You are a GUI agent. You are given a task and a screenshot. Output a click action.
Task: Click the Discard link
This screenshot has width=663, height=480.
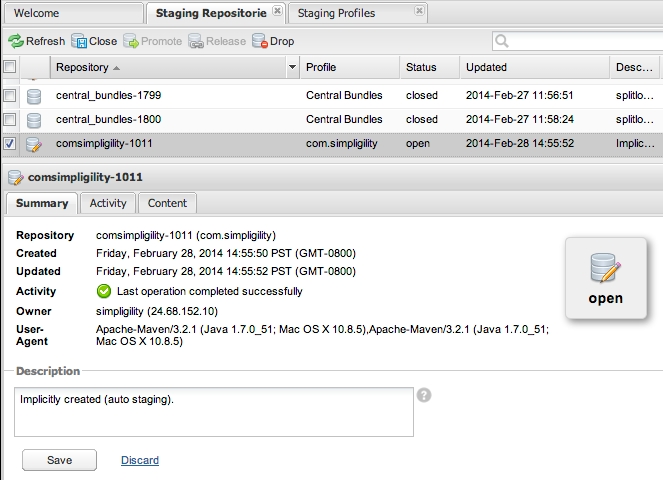pyautogui.click(x=139, y=460)
